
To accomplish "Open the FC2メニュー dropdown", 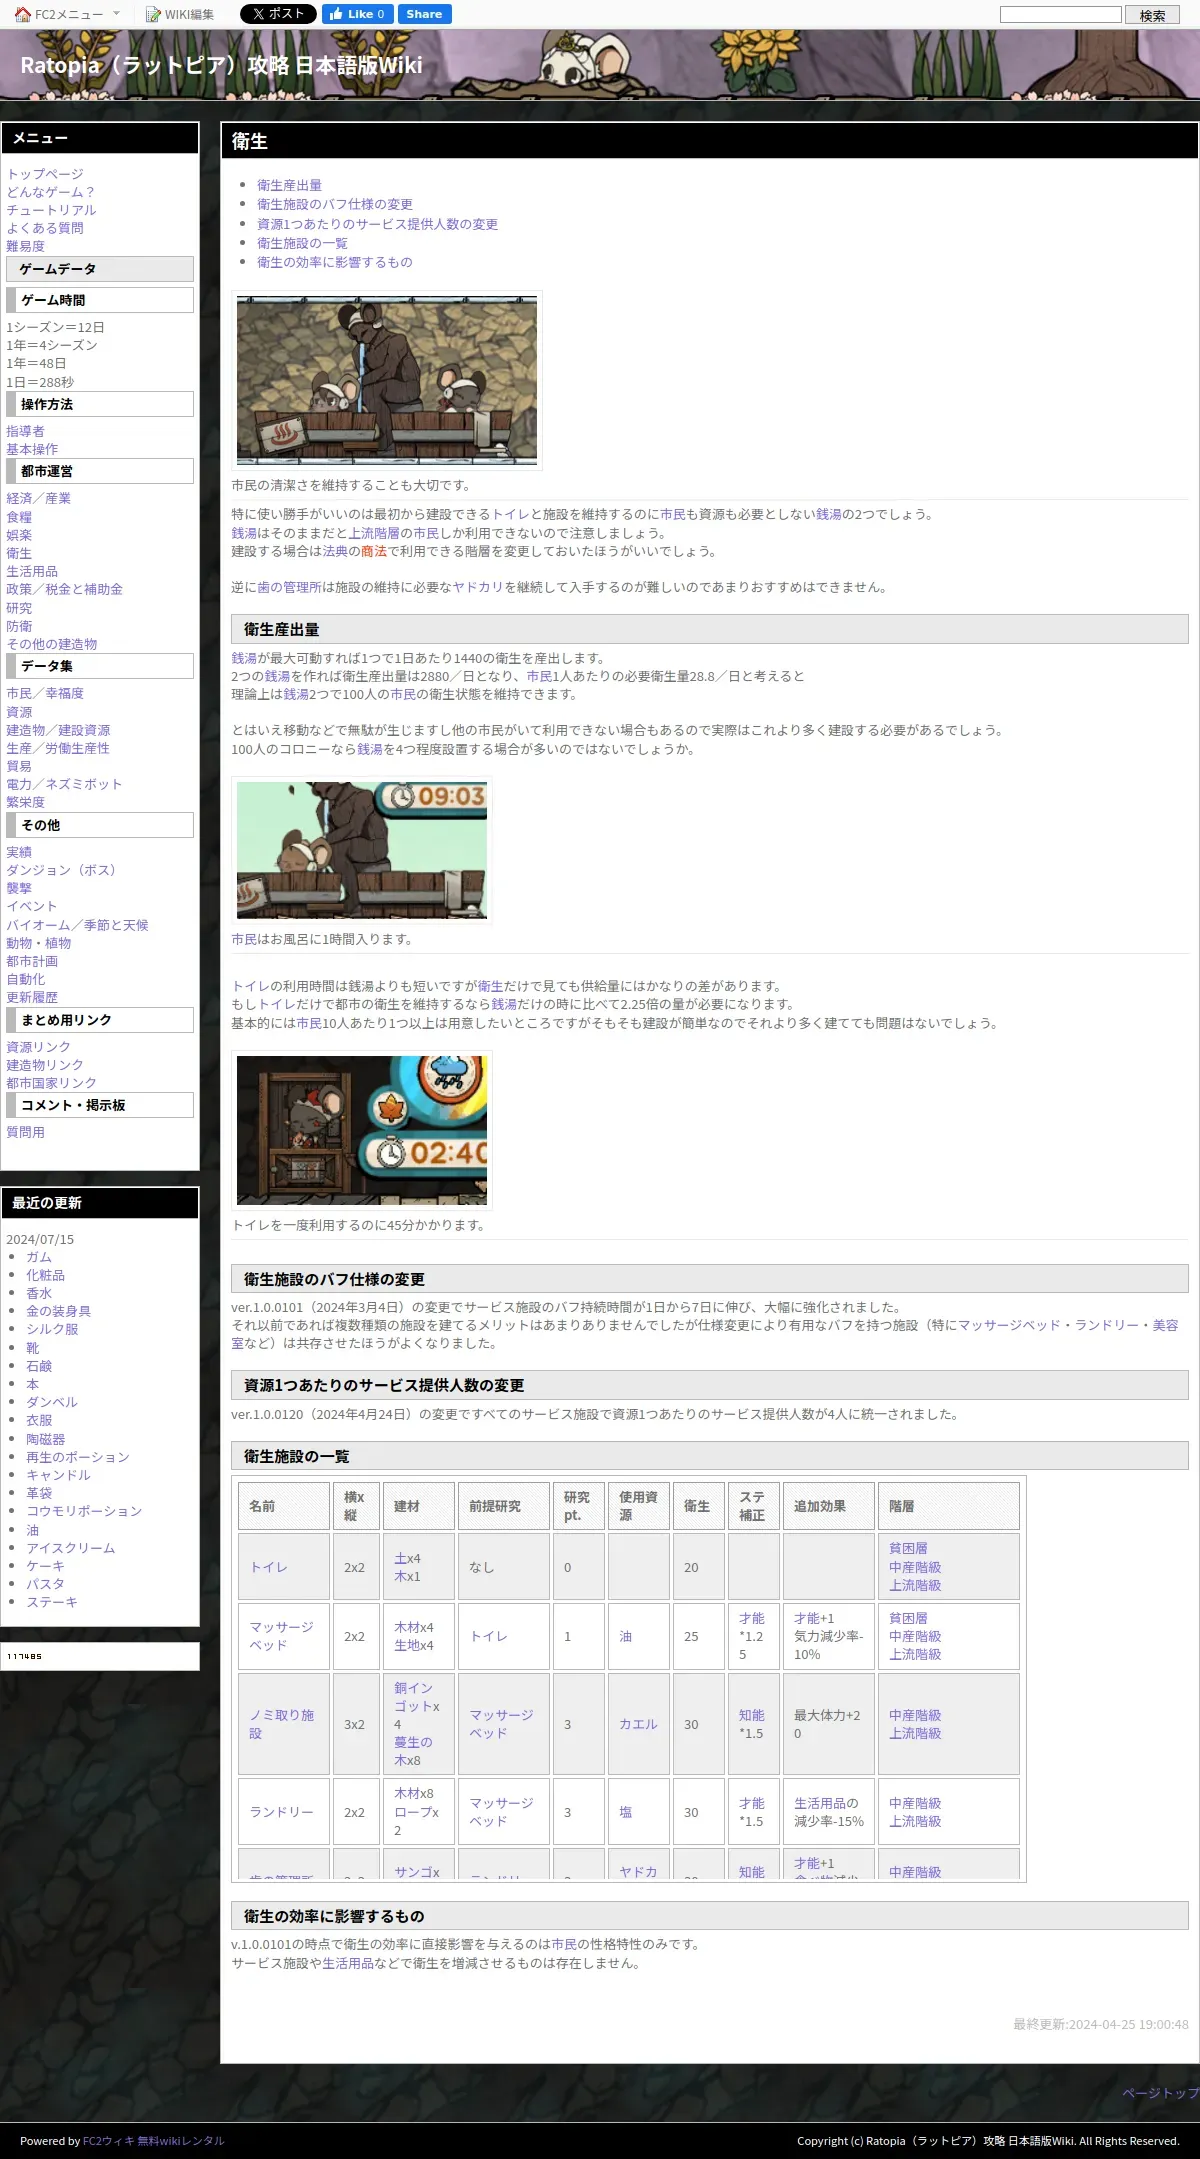I will coord(69,14).
